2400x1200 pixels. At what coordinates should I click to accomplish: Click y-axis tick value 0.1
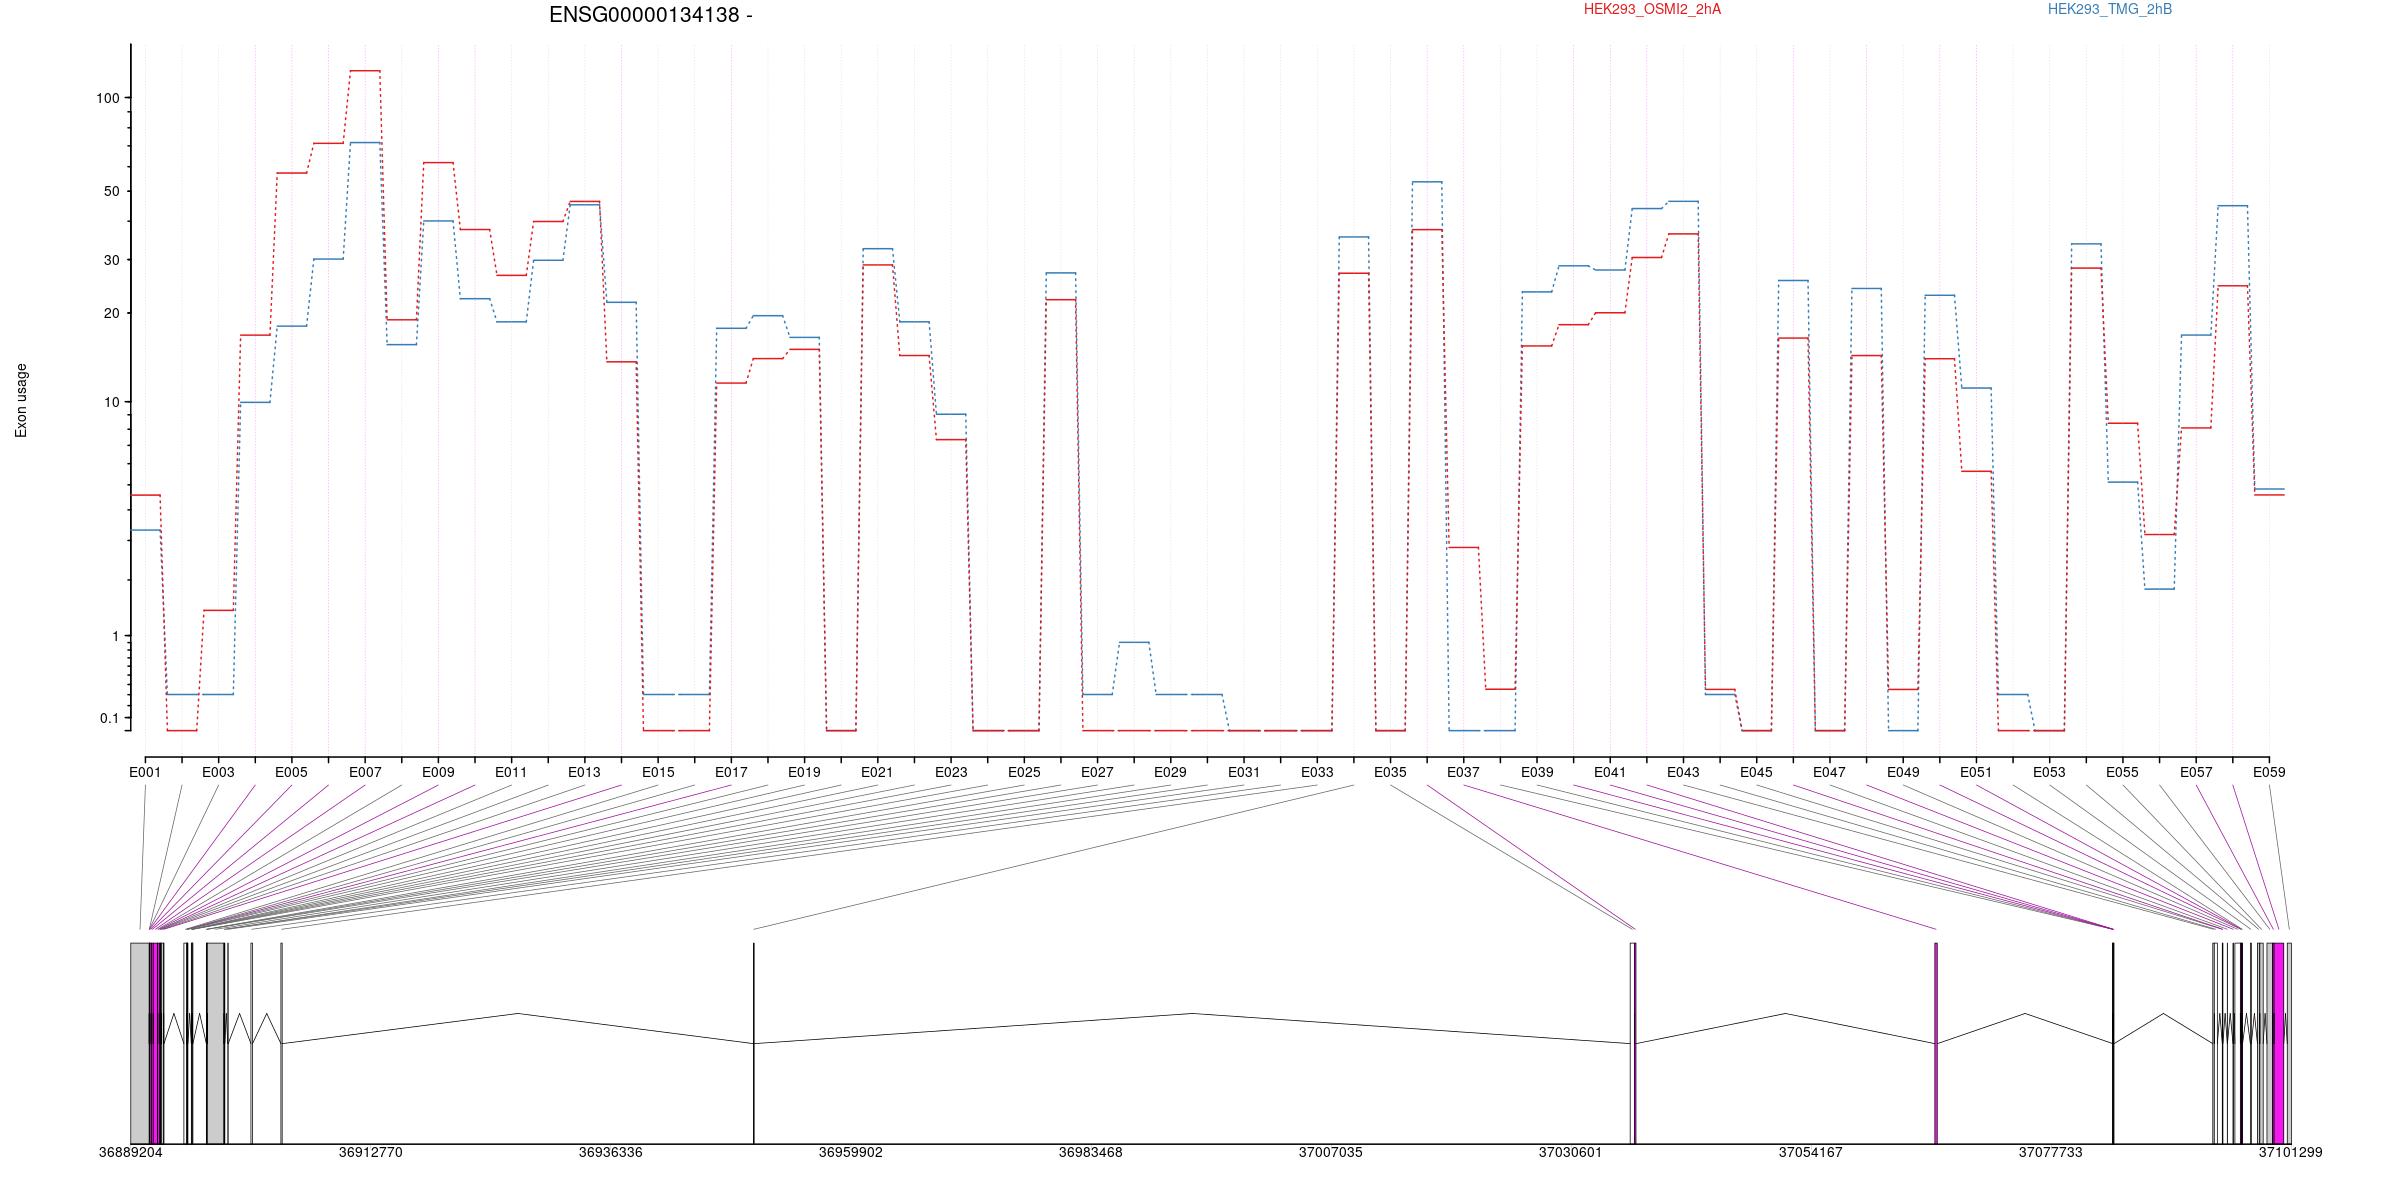[x=109, y=718]
